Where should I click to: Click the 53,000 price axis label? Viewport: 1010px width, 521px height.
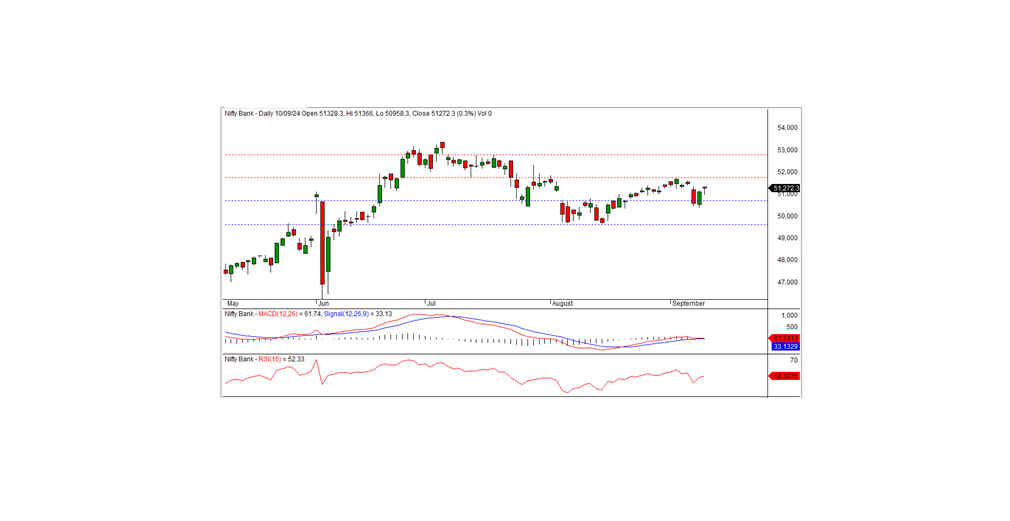pos(787,150)
